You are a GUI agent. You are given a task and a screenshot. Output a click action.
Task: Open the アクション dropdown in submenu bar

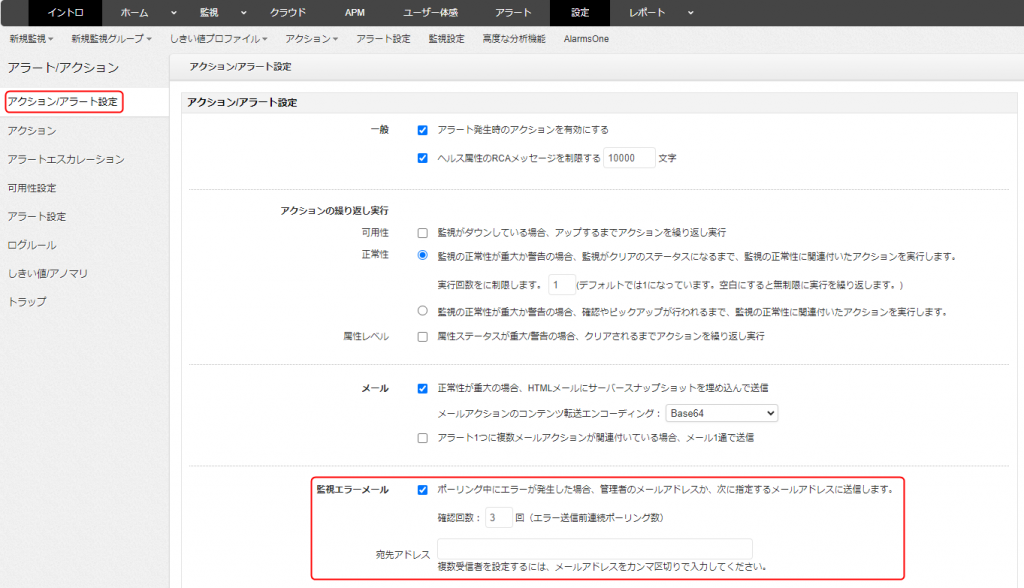pos(312,39)
